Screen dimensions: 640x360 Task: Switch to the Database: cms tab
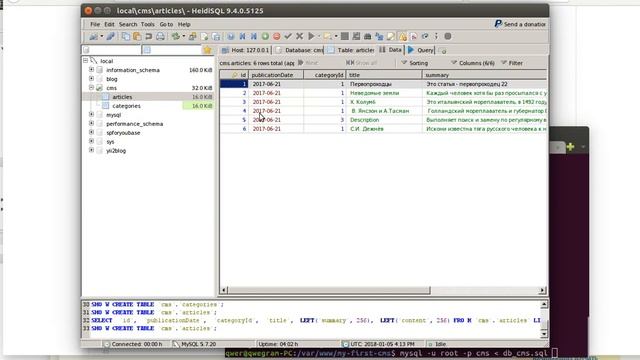coord(299,50)
